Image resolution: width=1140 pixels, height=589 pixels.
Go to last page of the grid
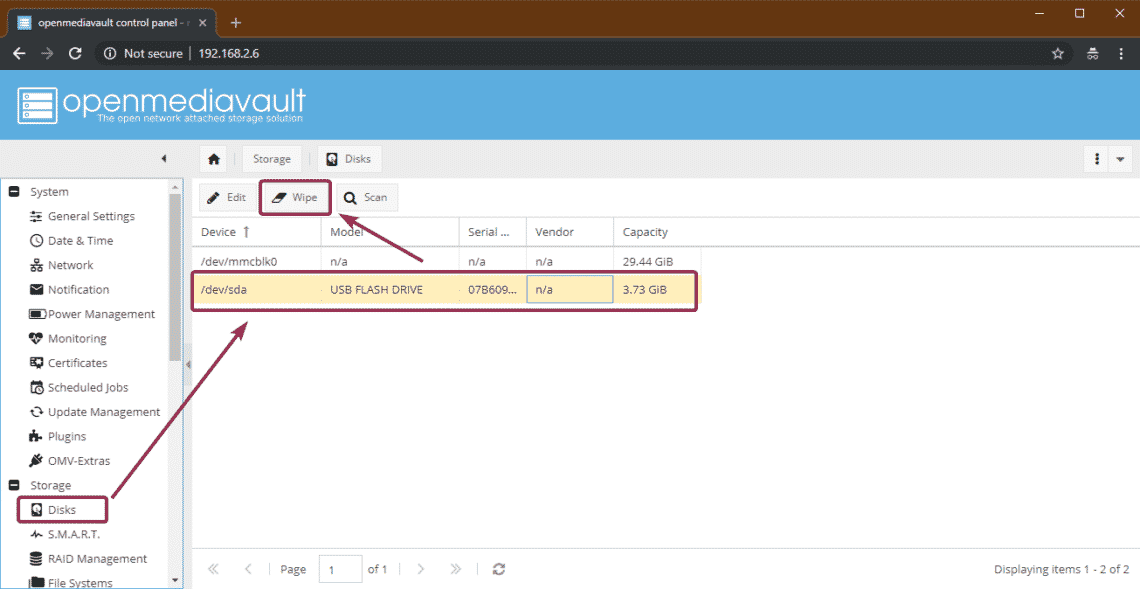[456, 569]
